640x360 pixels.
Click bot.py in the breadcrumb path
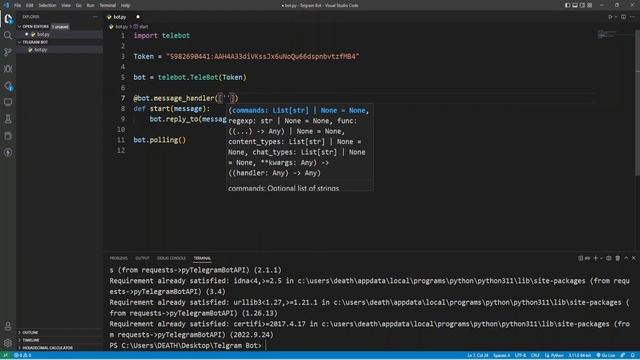point(119,27)
